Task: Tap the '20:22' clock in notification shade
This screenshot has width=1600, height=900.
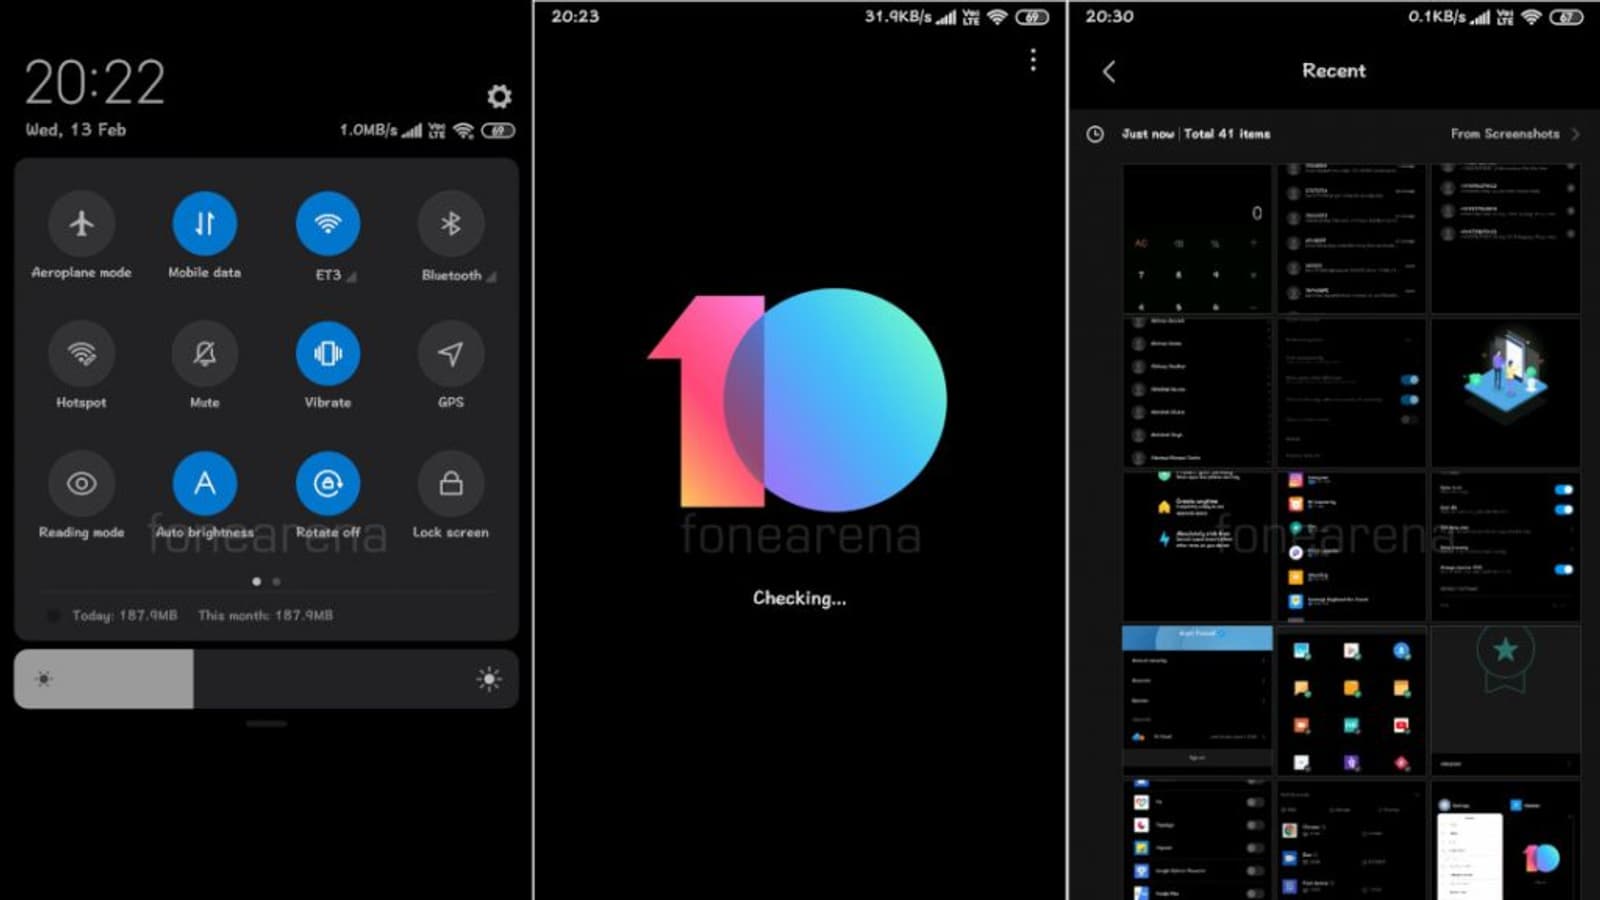Action: click(95, 82)
